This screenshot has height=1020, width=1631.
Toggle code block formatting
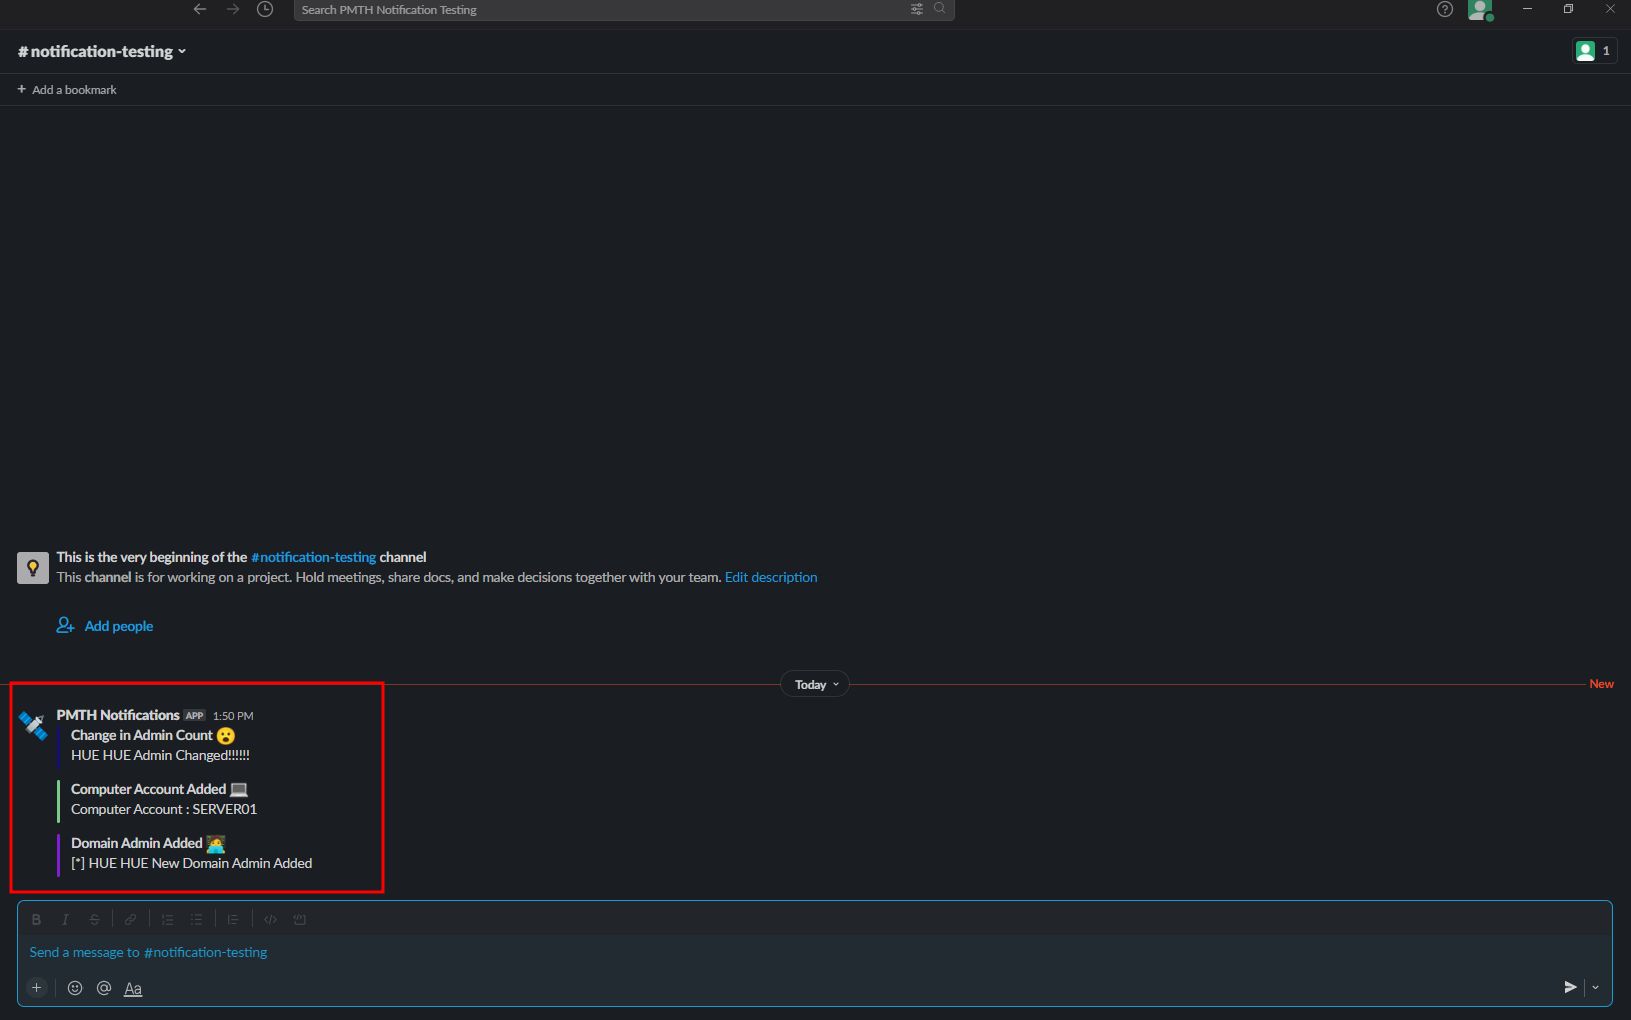(299, 920)
